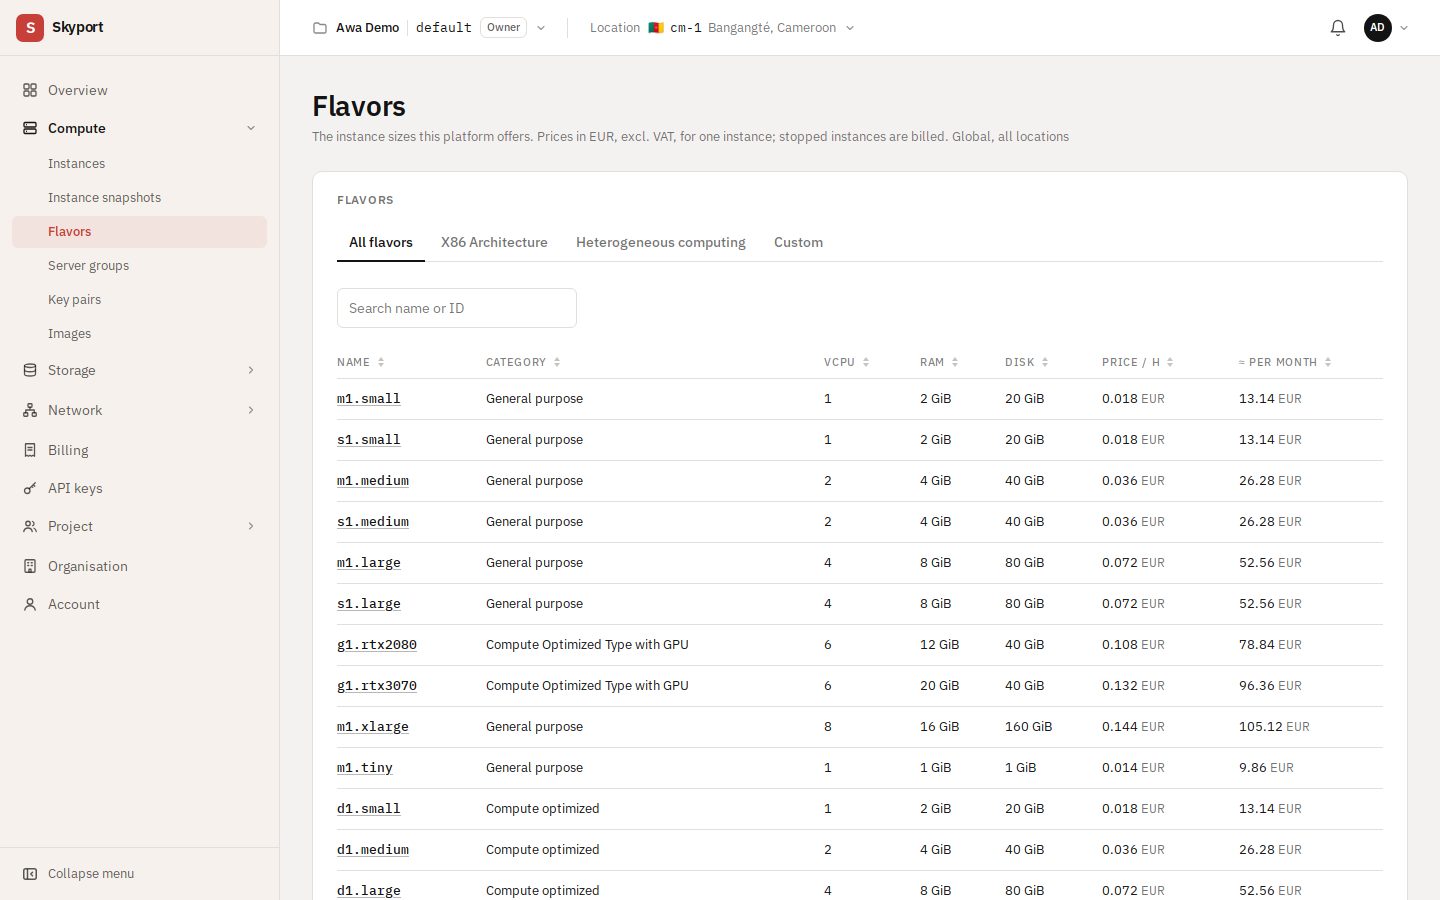Click the Search name or ID field
The image size is (1440, 900).
tap(457, 308)
